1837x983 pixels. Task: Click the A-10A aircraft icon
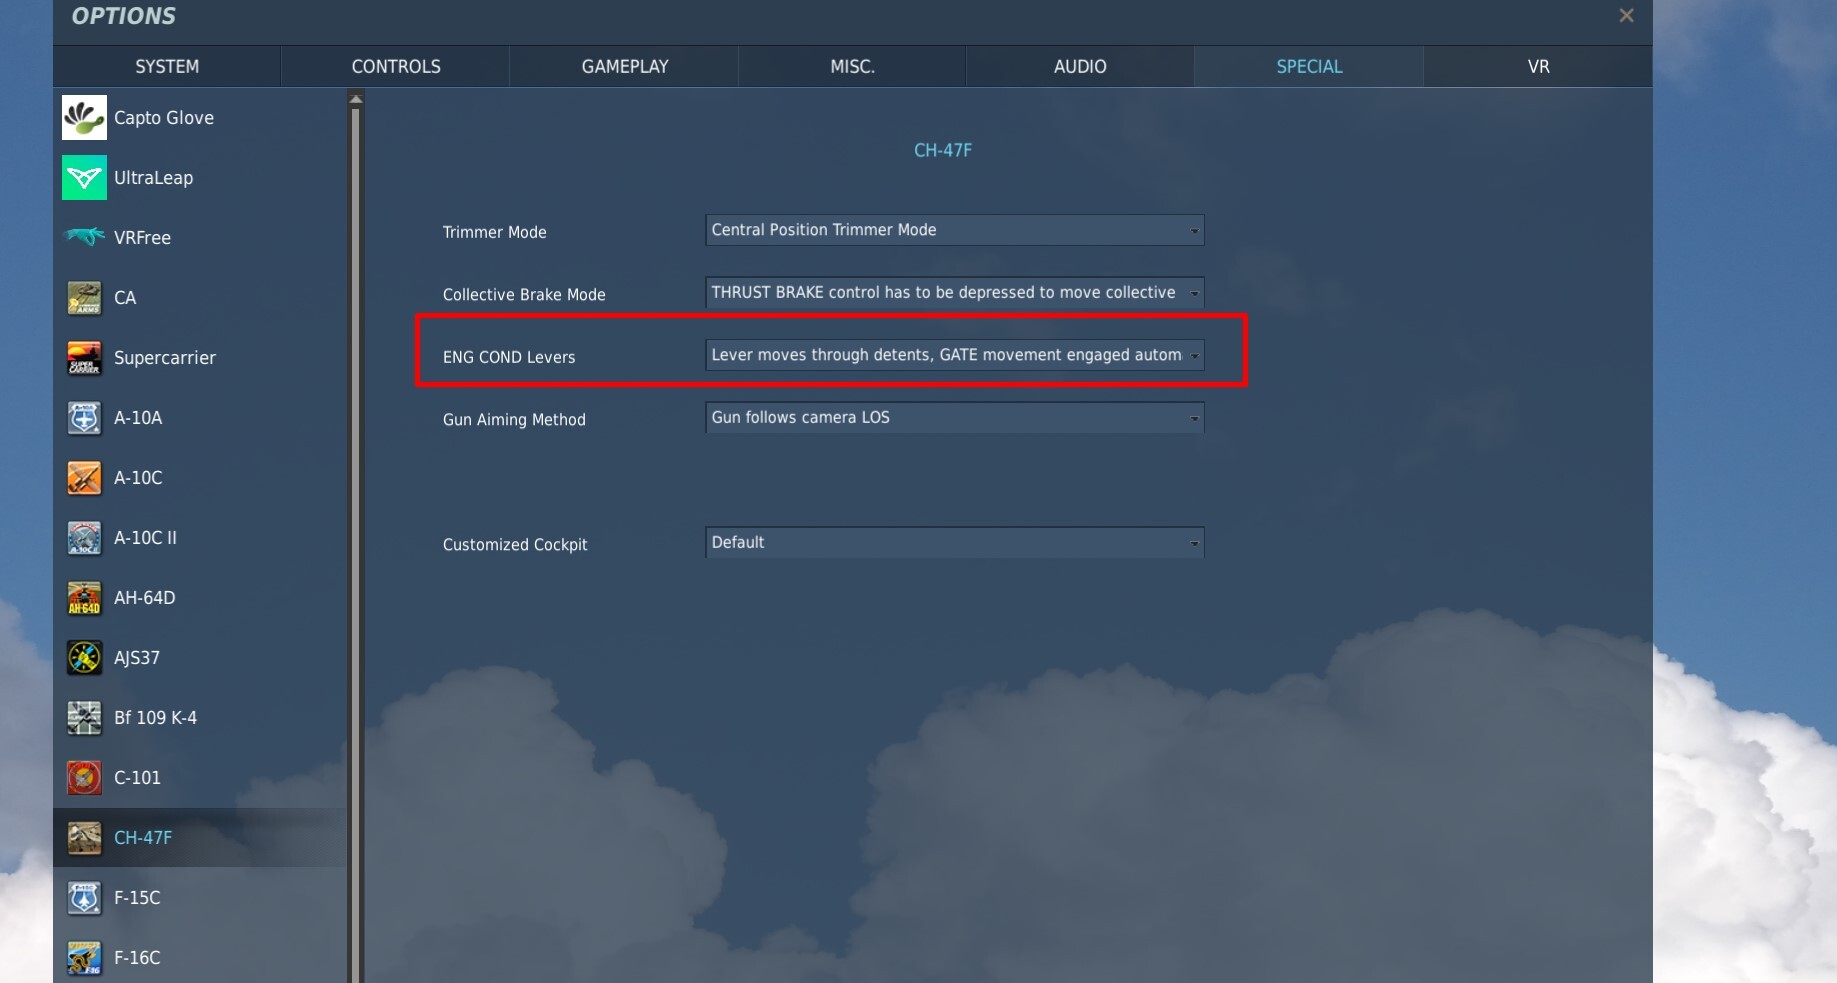[84, 418]
